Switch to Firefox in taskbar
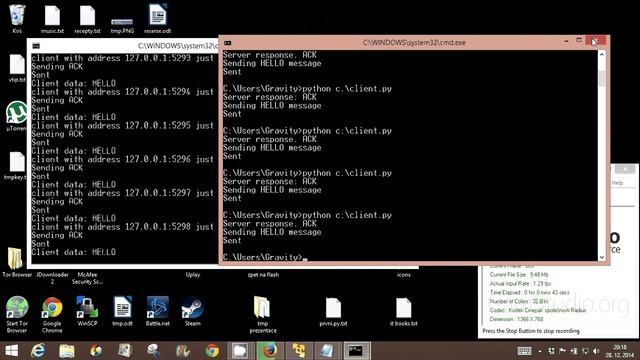This screenshot has width=640, height=360. point(269,351)
